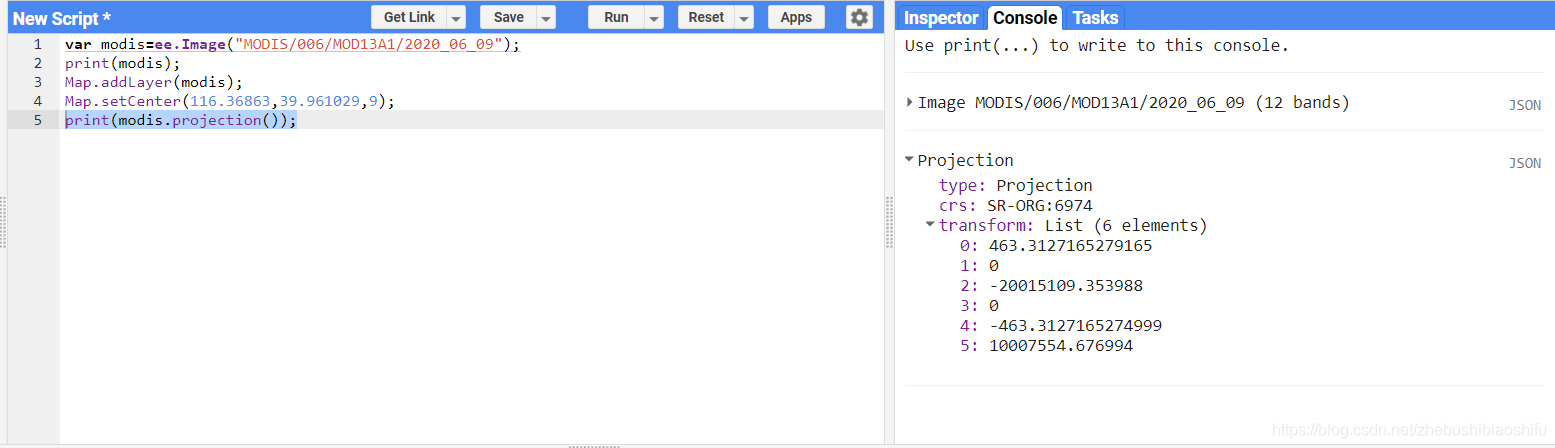This screenshot has height=448, width=1555.
Task: Select the Console tab
Action: point(1025,18)
